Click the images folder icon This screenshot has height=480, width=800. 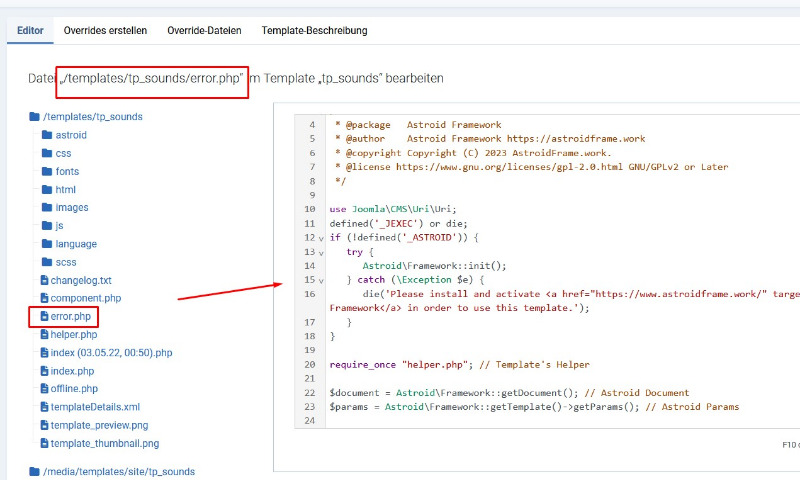click(x=47, y=207)
